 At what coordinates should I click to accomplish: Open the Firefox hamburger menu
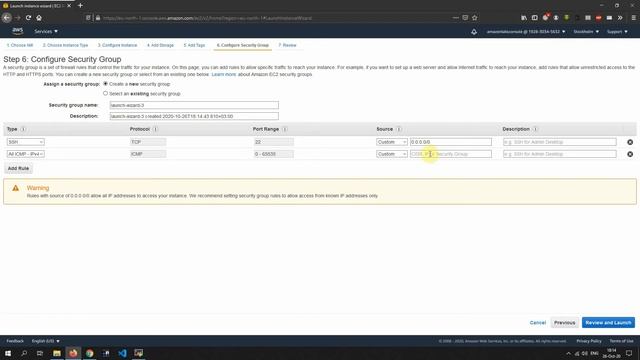(633, 18)
